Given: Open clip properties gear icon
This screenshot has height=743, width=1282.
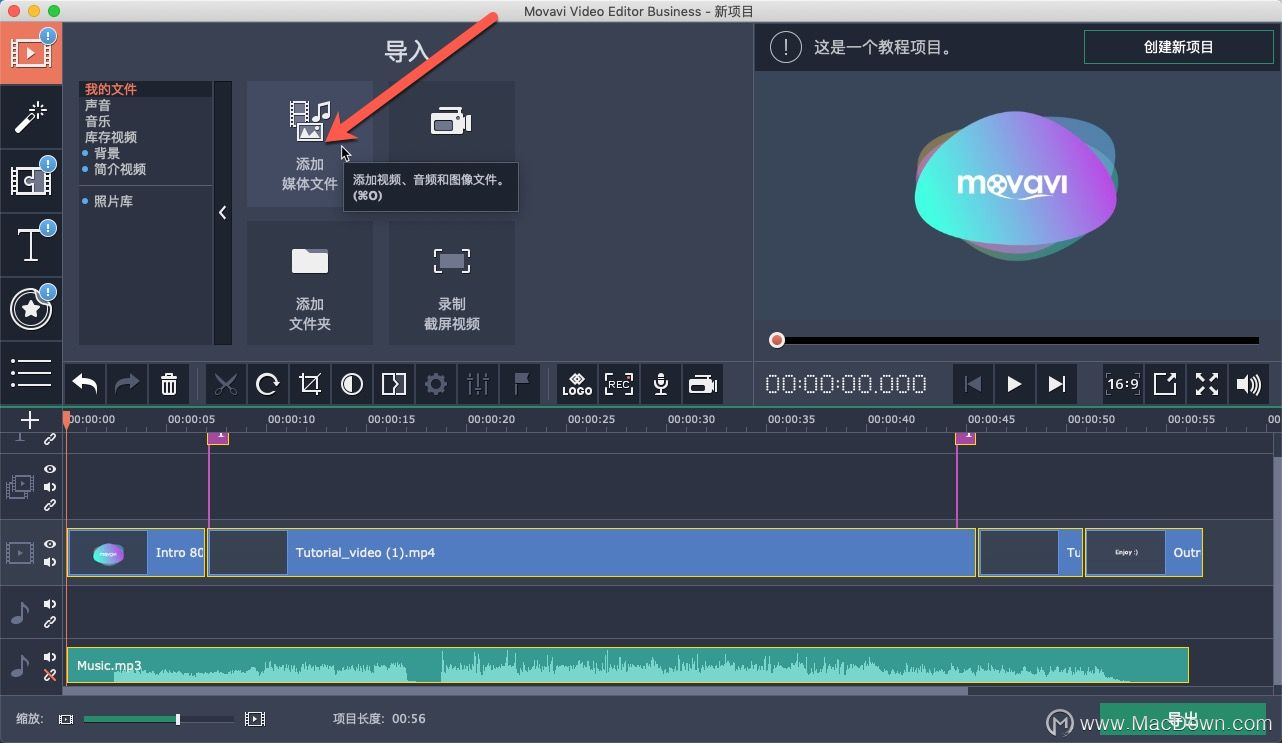Looking at the screenshot, I should pyautogui.click(x=436, y=384).
